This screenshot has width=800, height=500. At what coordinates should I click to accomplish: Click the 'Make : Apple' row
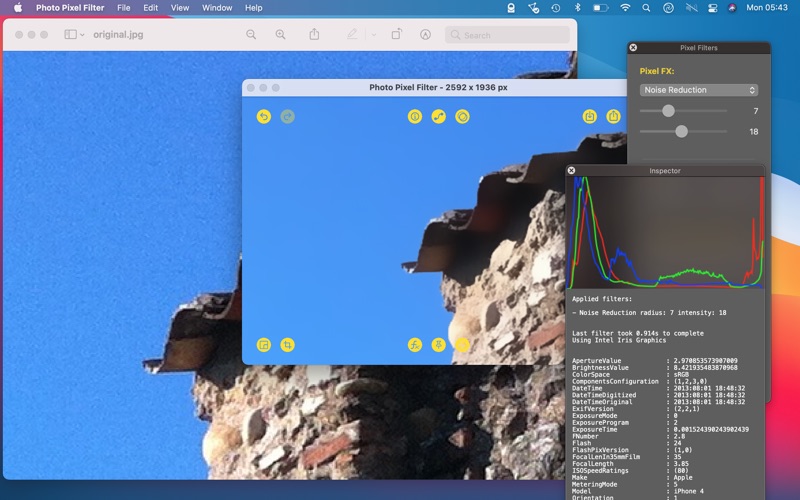click(x=632, y=478)
